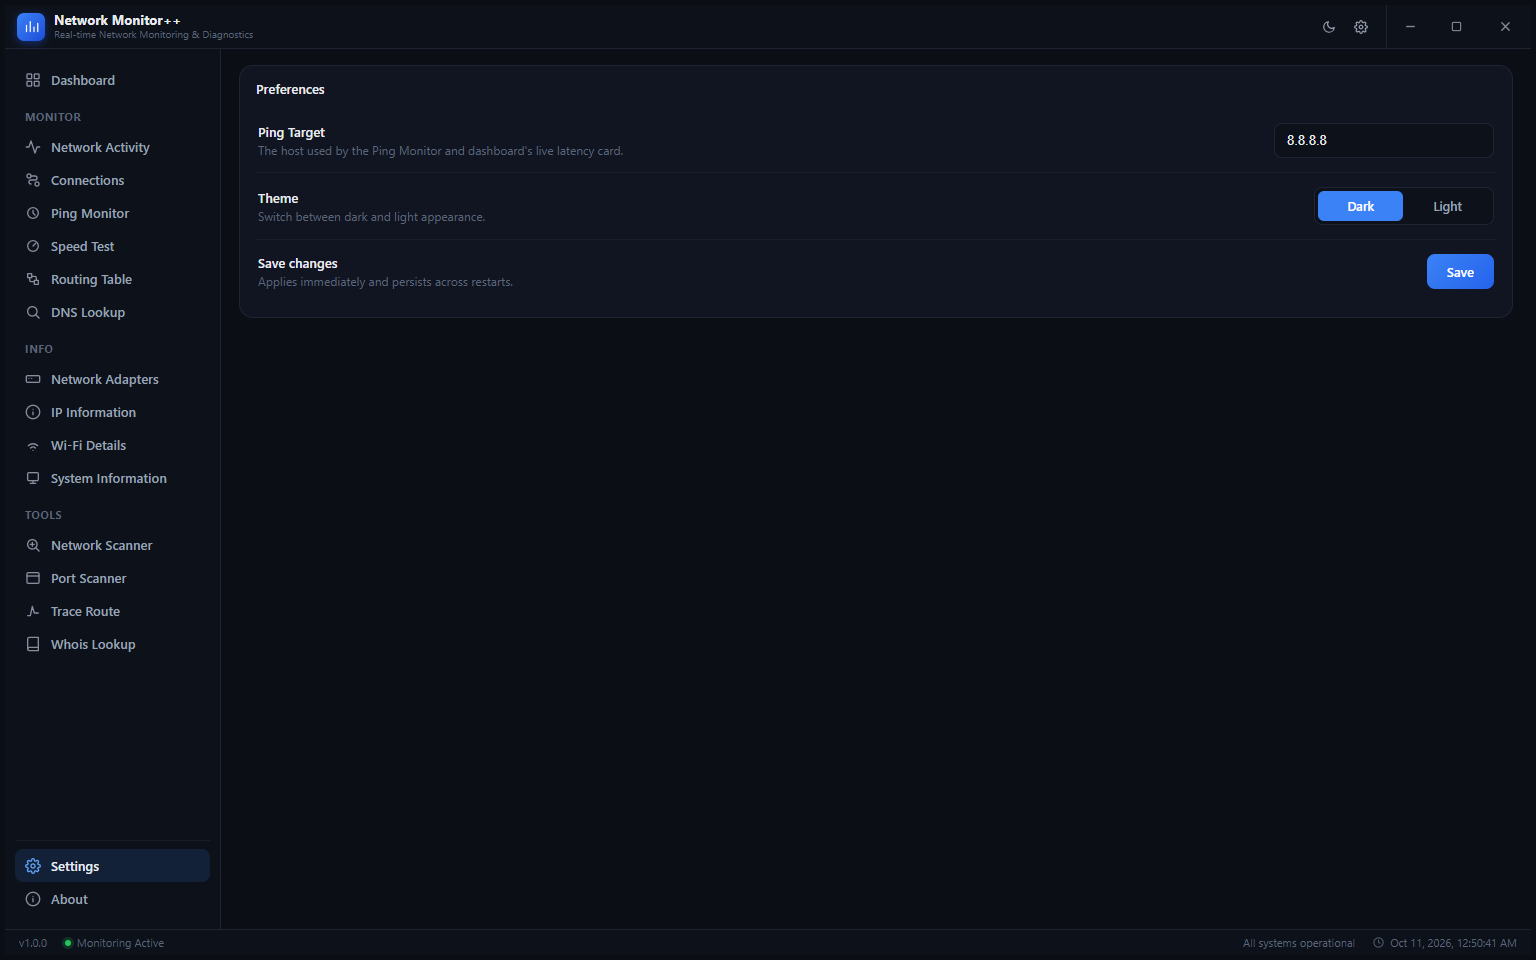Click the v1.0.0 version label
This screenshot has height=960, width=1536.
coord(33,943)
